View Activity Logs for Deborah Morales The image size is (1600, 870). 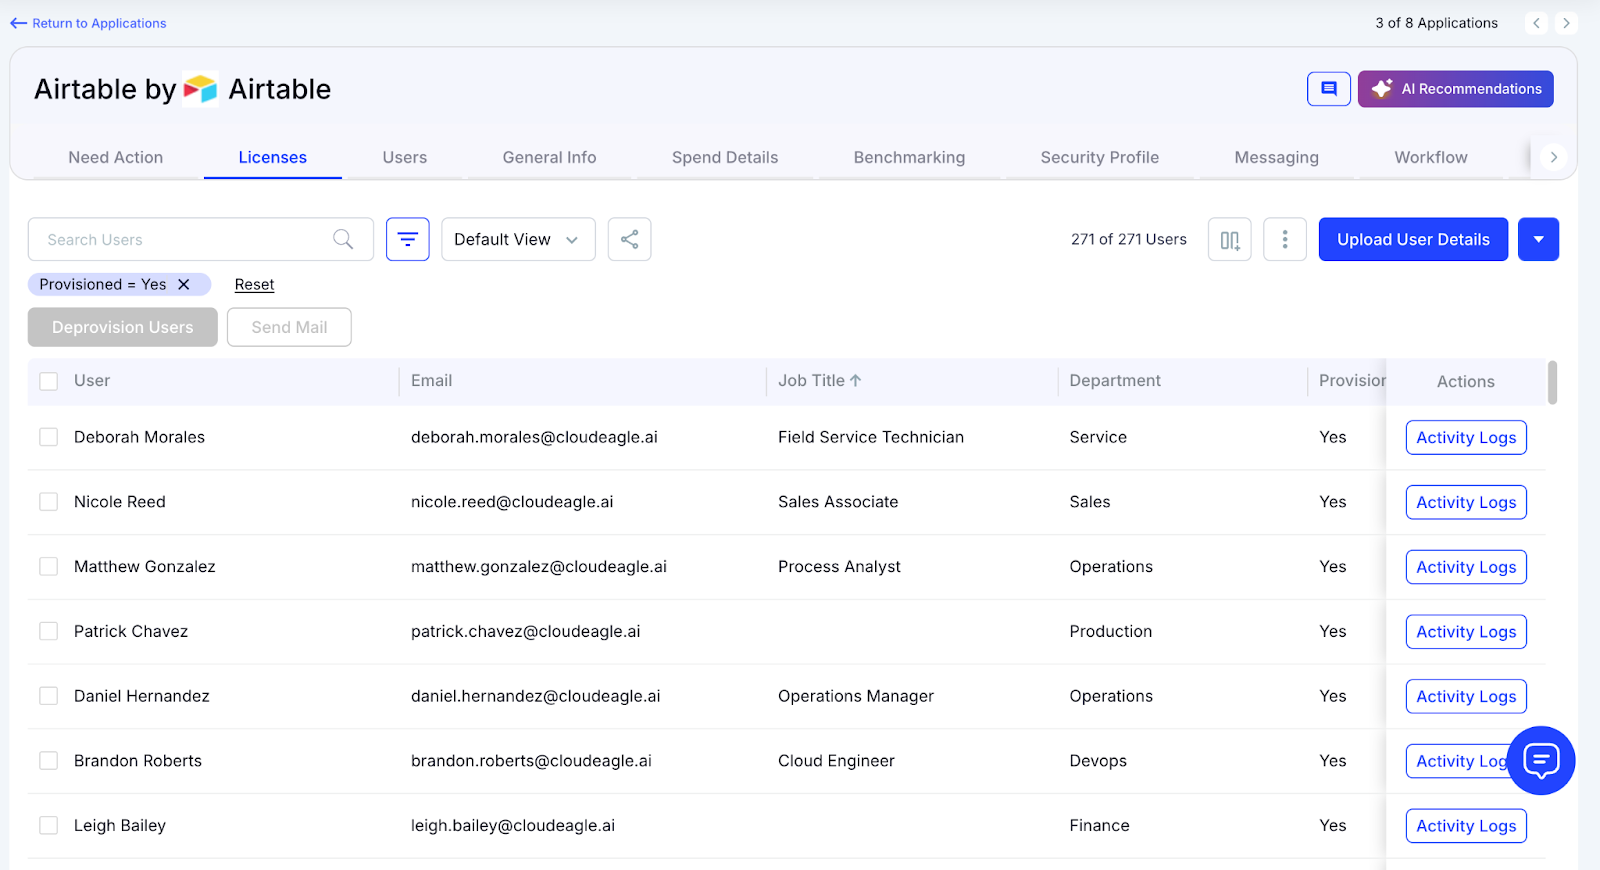(1466, 438)
